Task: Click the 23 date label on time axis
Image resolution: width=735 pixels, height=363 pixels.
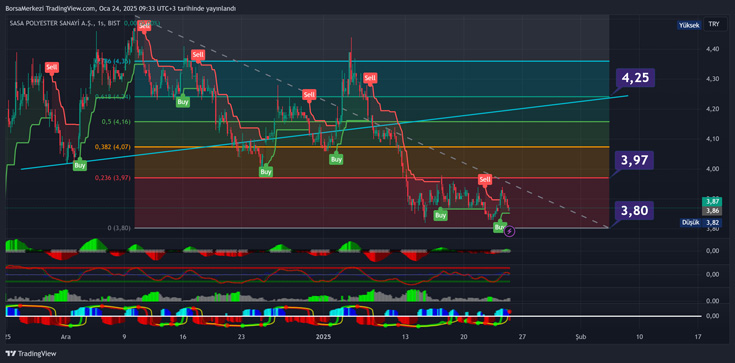Action: pyautogui.click(x=241, y=337)
